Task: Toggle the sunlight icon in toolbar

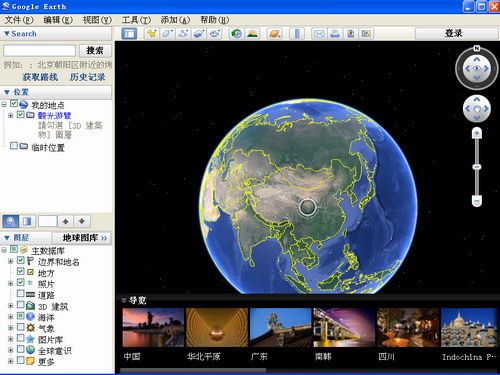Action: point(252,34)
